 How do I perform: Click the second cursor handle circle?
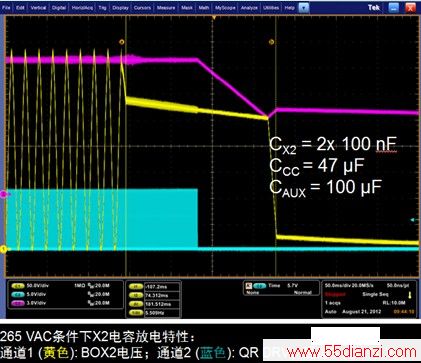click(x=271, y=42)
